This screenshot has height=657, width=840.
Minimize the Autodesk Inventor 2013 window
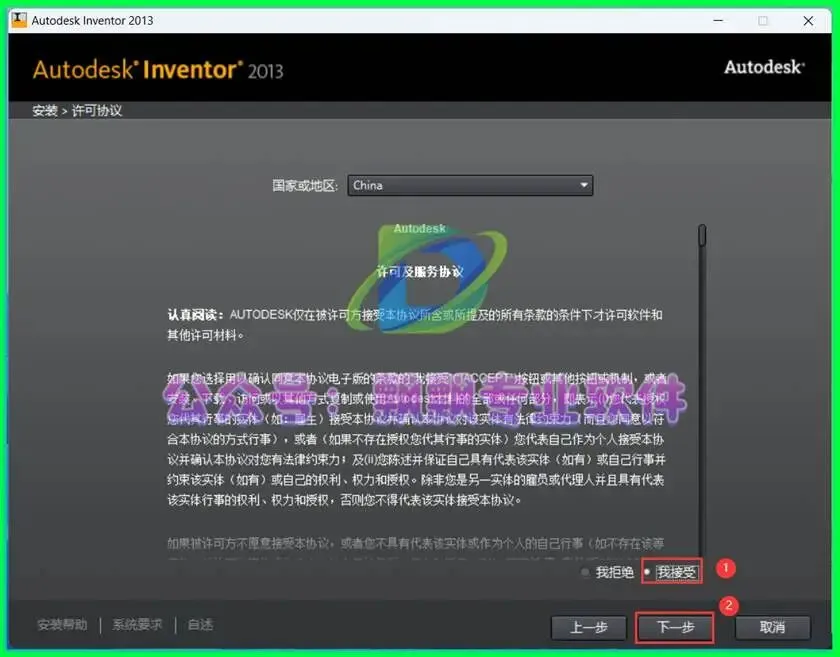[x=718, y=20]
